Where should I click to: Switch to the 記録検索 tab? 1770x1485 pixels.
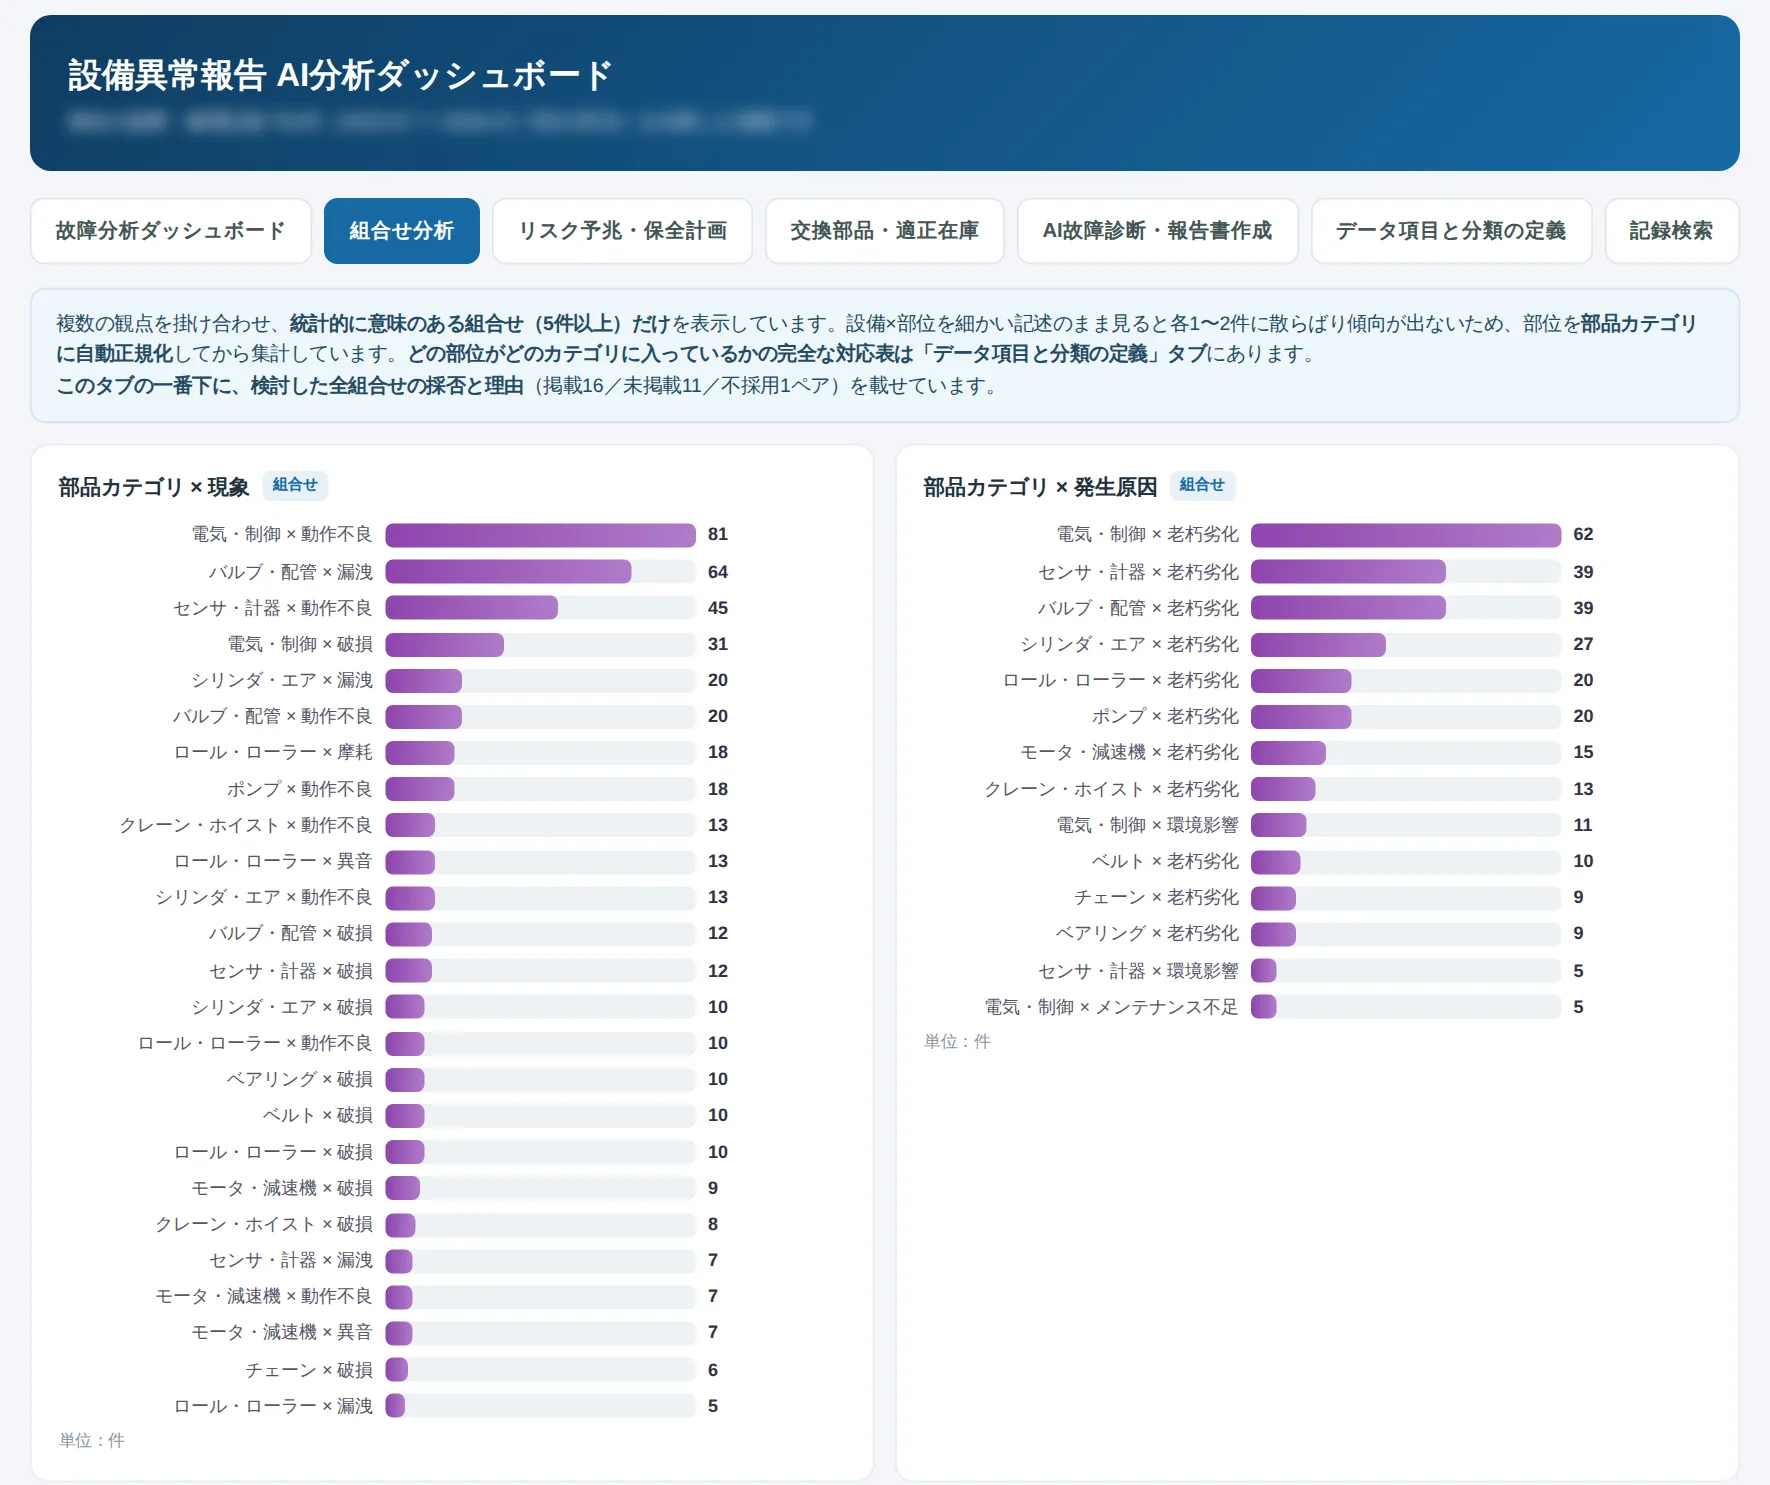[x=1672, y=231]
